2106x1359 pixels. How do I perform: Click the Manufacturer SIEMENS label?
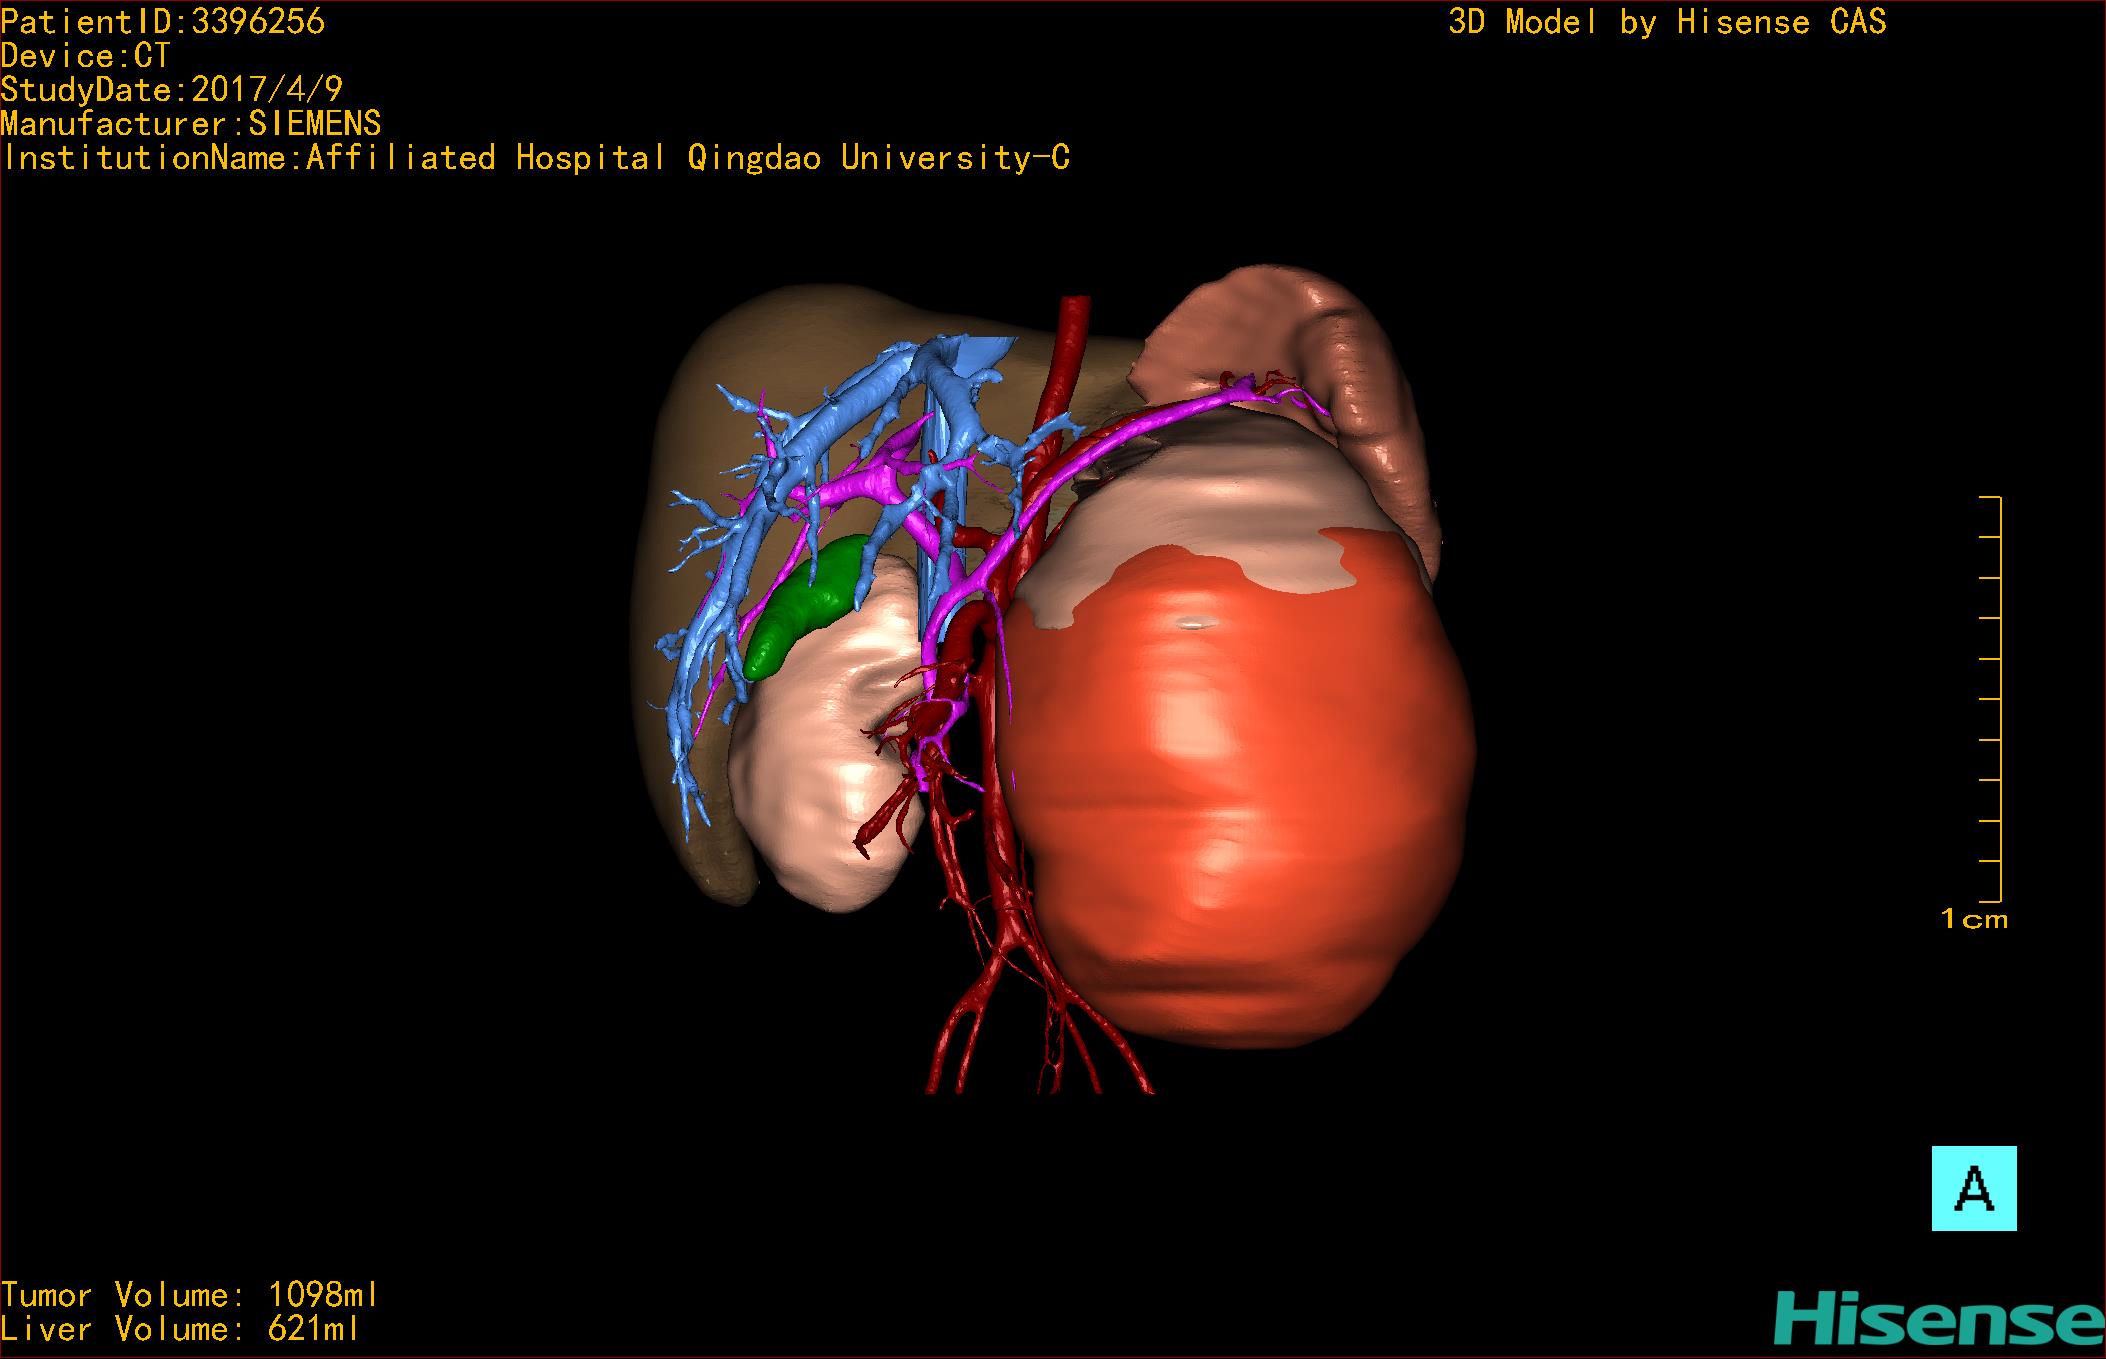tap(190, 124)
